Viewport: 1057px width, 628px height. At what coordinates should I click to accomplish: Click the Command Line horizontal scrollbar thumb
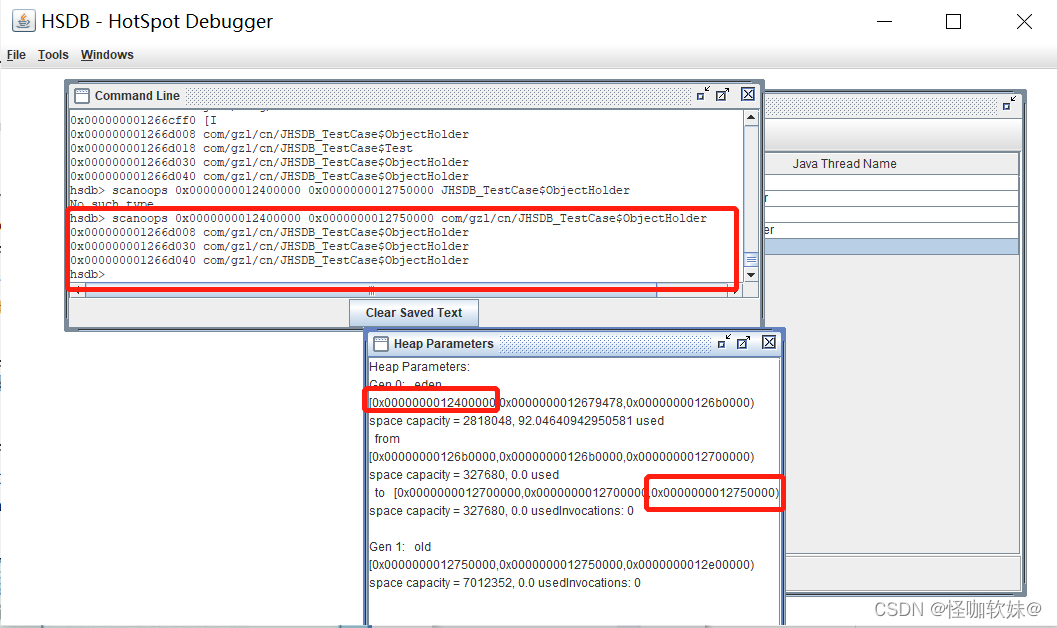[371, 291]
